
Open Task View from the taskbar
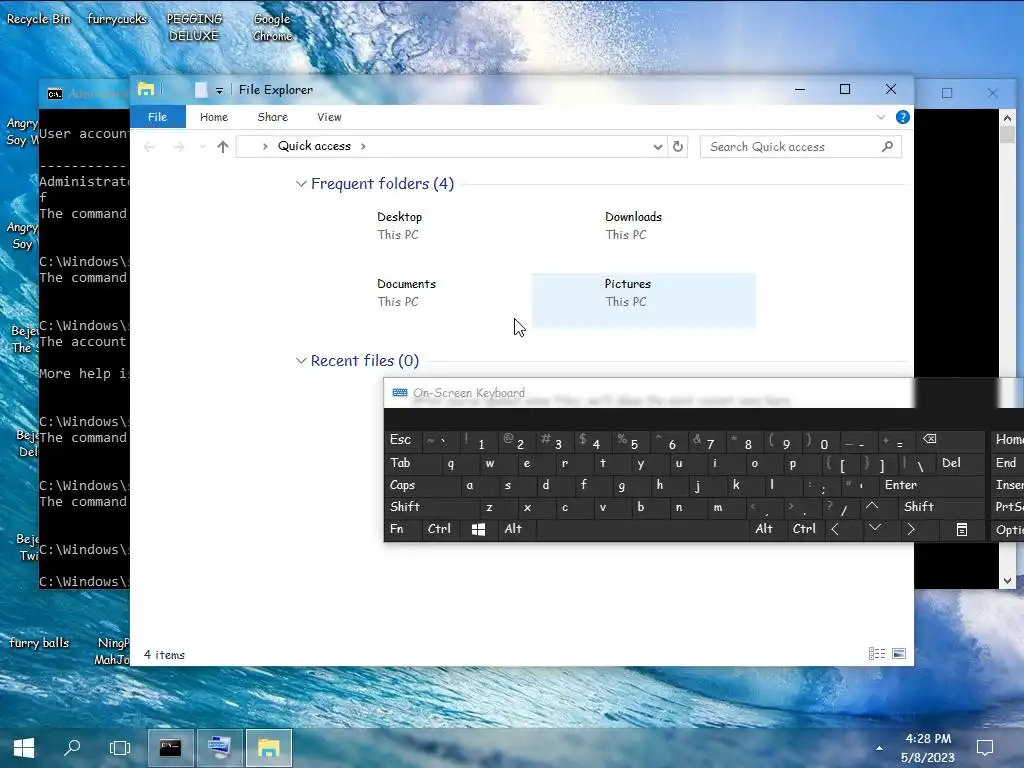click(x=120, y=748)
